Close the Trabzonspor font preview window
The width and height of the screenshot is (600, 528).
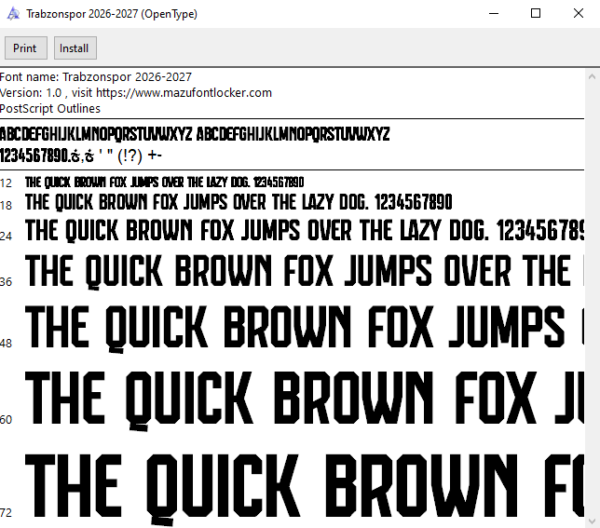point(578,13)
